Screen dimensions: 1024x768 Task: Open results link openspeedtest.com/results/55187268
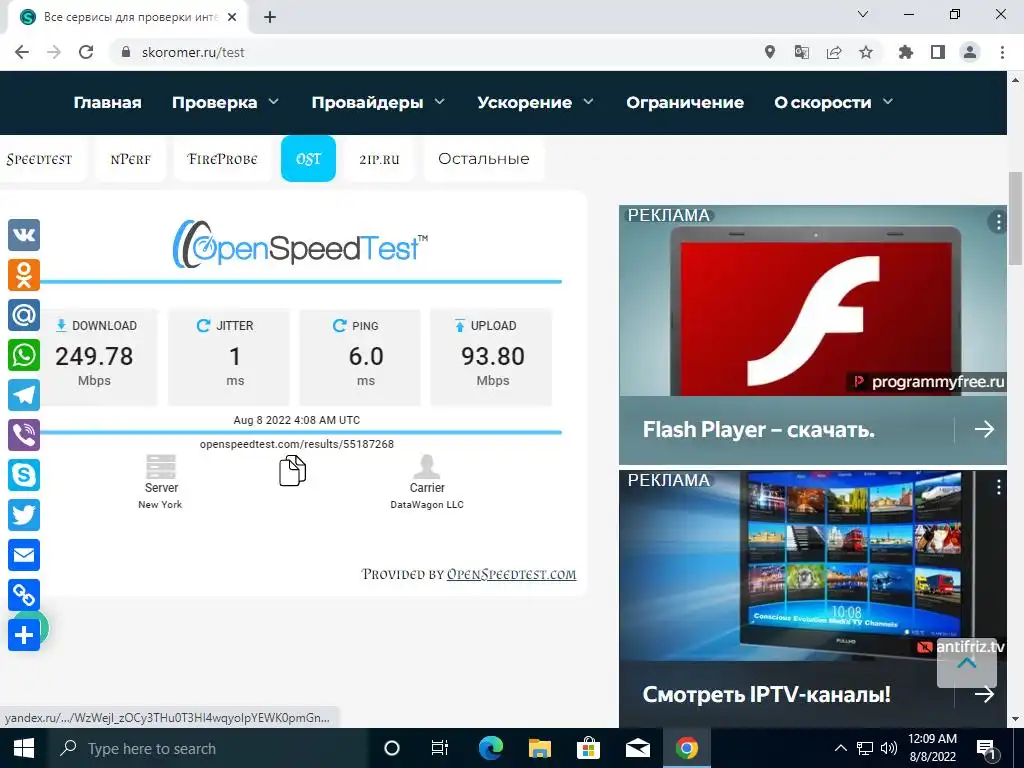tap(296, 444)
